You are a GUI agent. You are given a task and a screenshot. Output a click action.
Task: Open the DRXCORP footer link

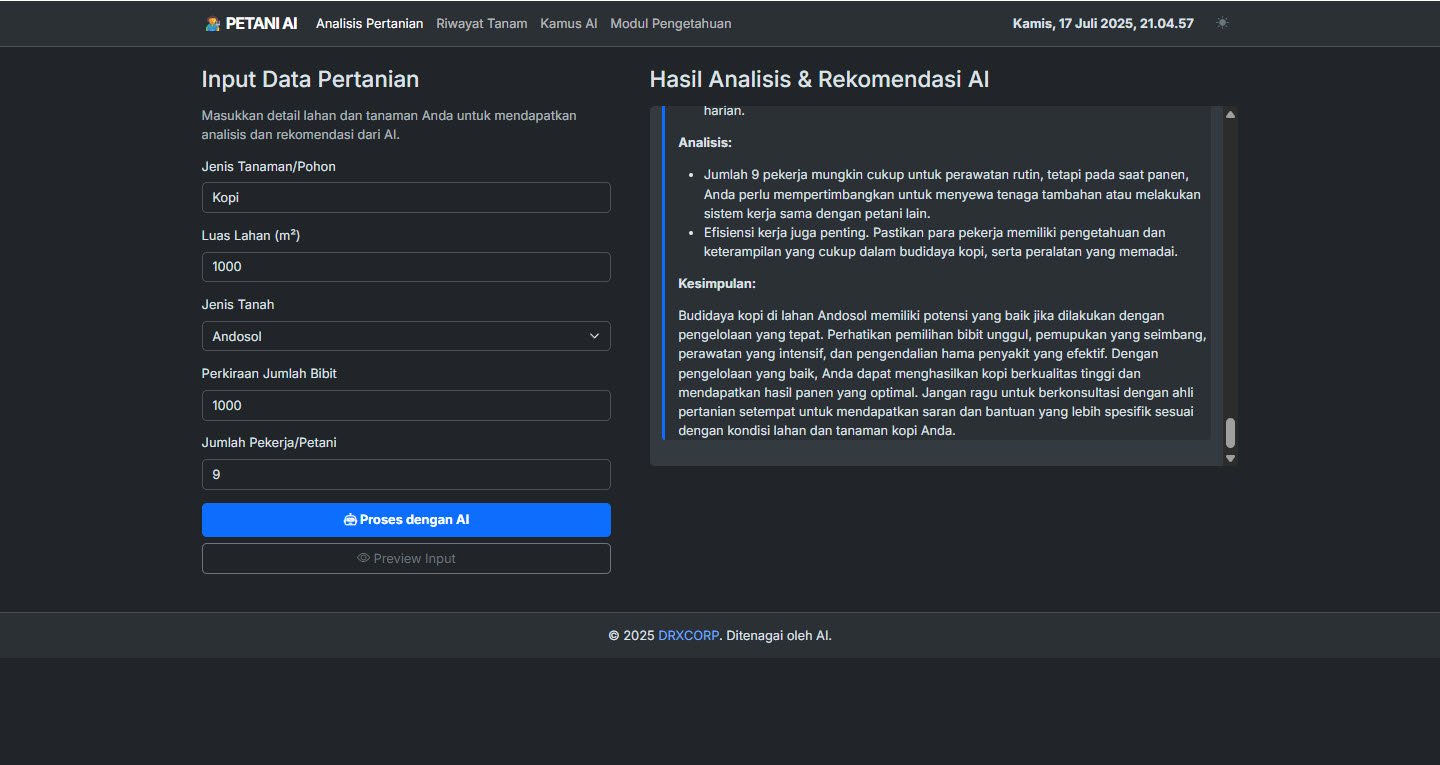pyautogui.click(x=688, y=635)
